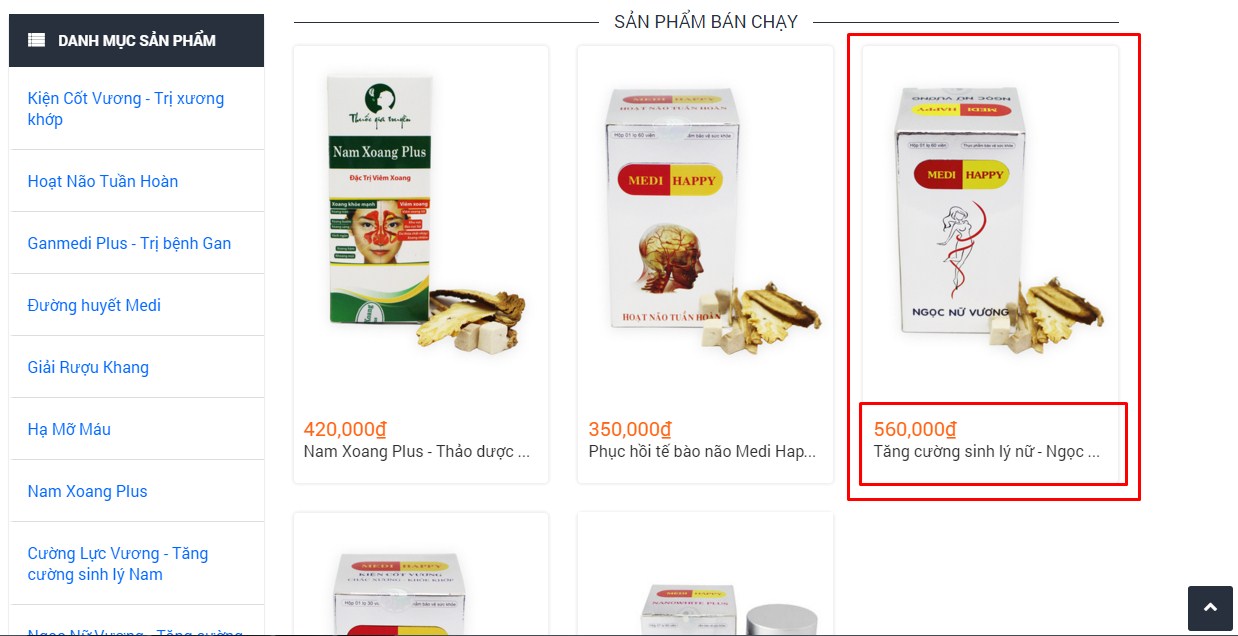Screen dimensions: 1238x636
Task: Click the list icon beside Danh mục sản phẩm
Action: tap(36, 41)
